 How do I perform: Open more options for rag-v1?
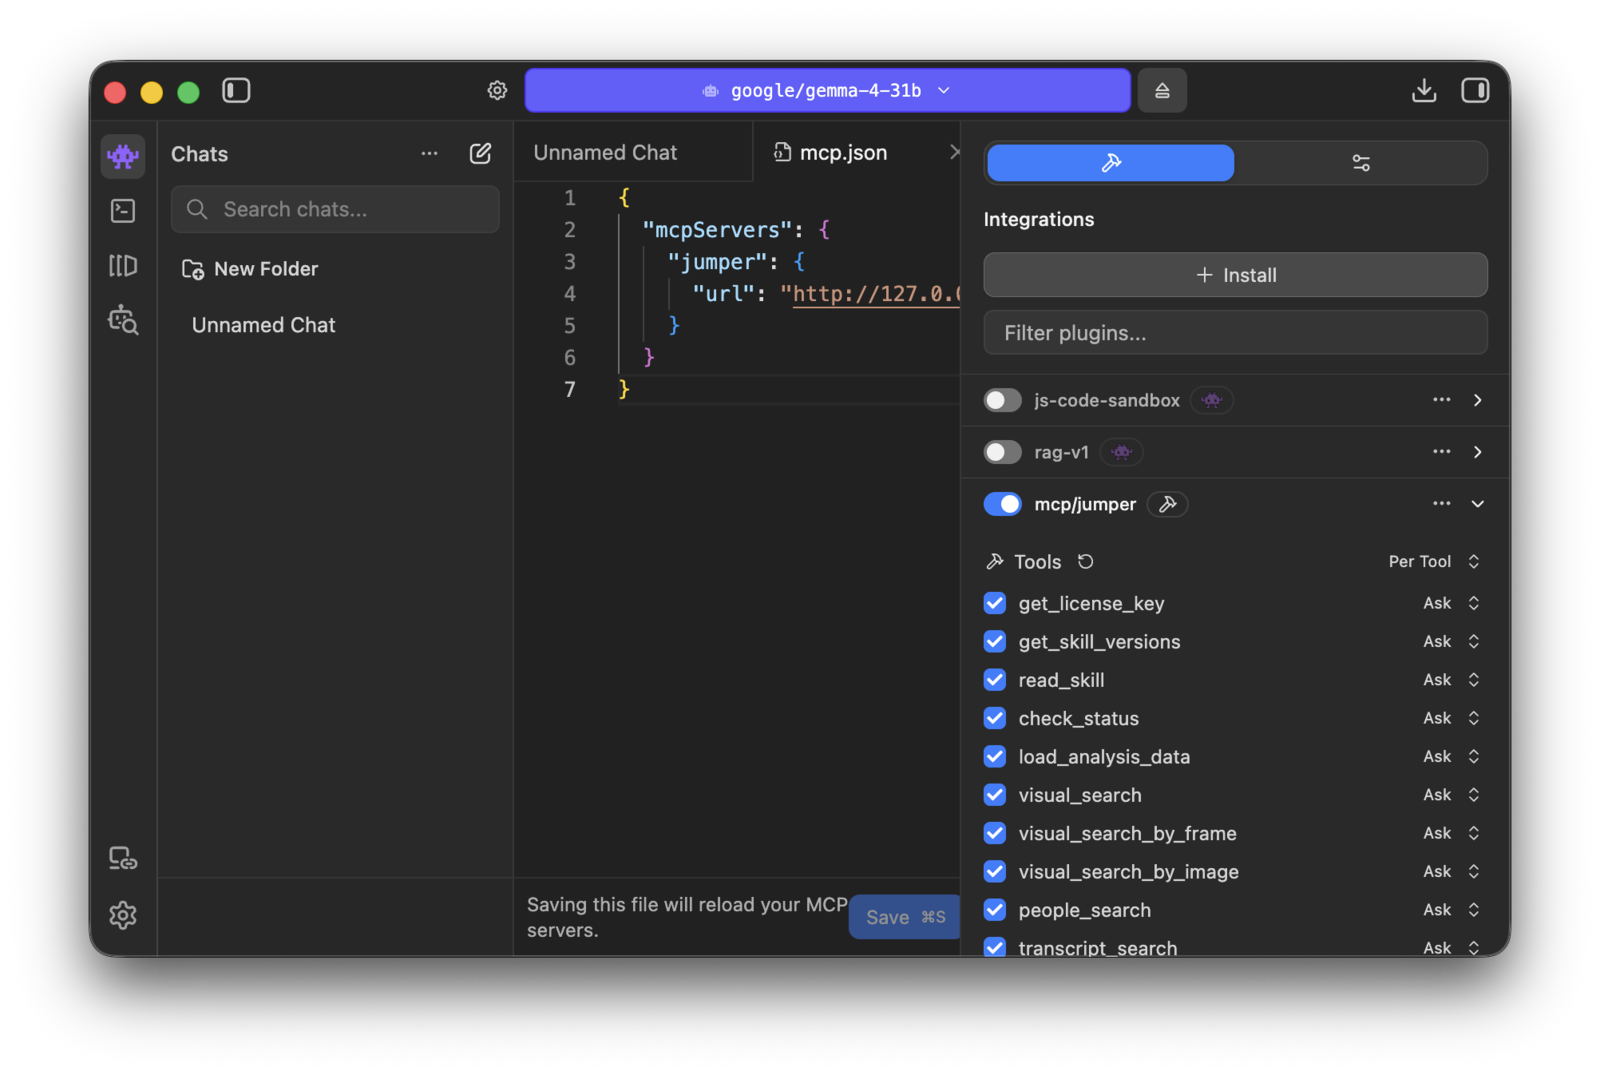coord(1441,452)
